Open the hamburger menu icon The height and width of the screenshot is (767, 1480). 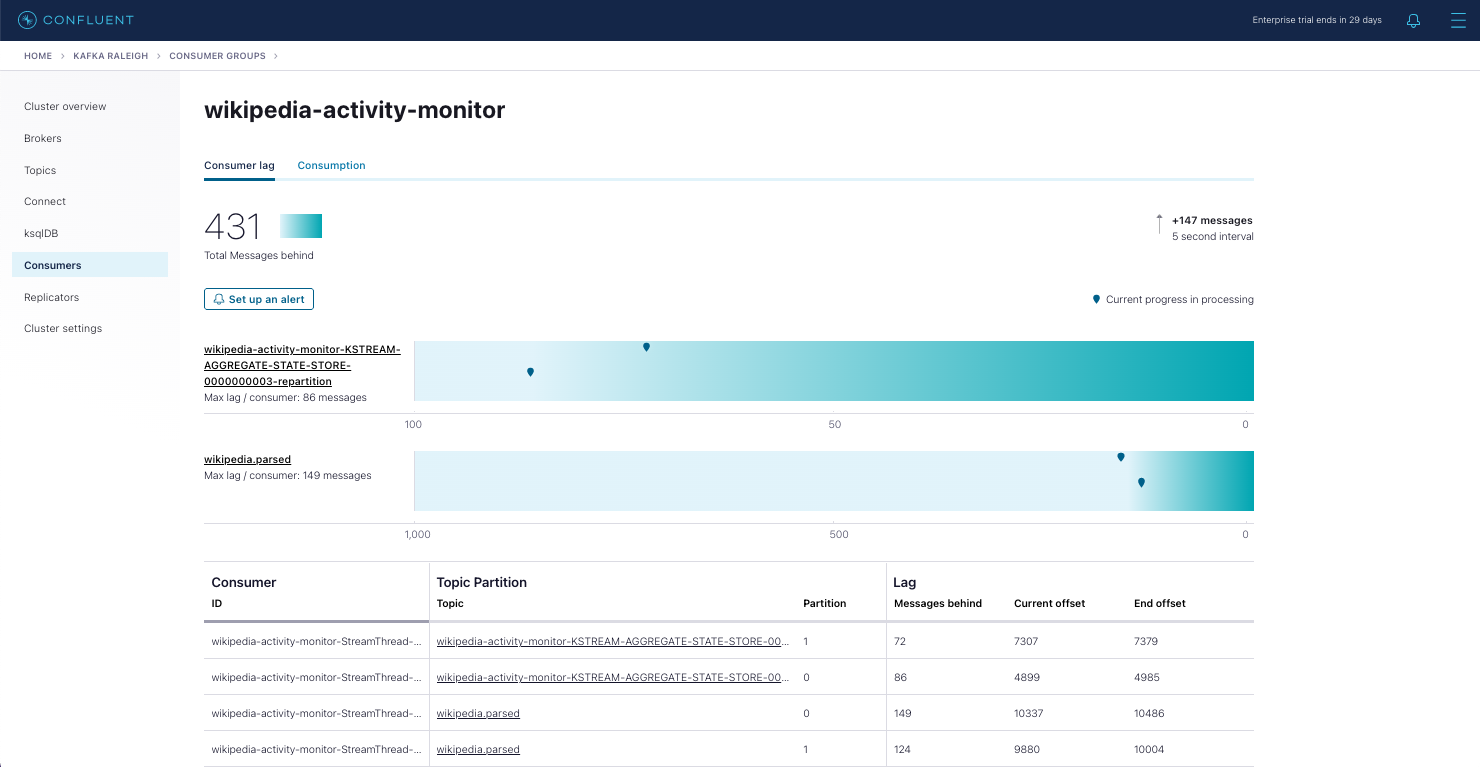click(x=1458, y=20)
